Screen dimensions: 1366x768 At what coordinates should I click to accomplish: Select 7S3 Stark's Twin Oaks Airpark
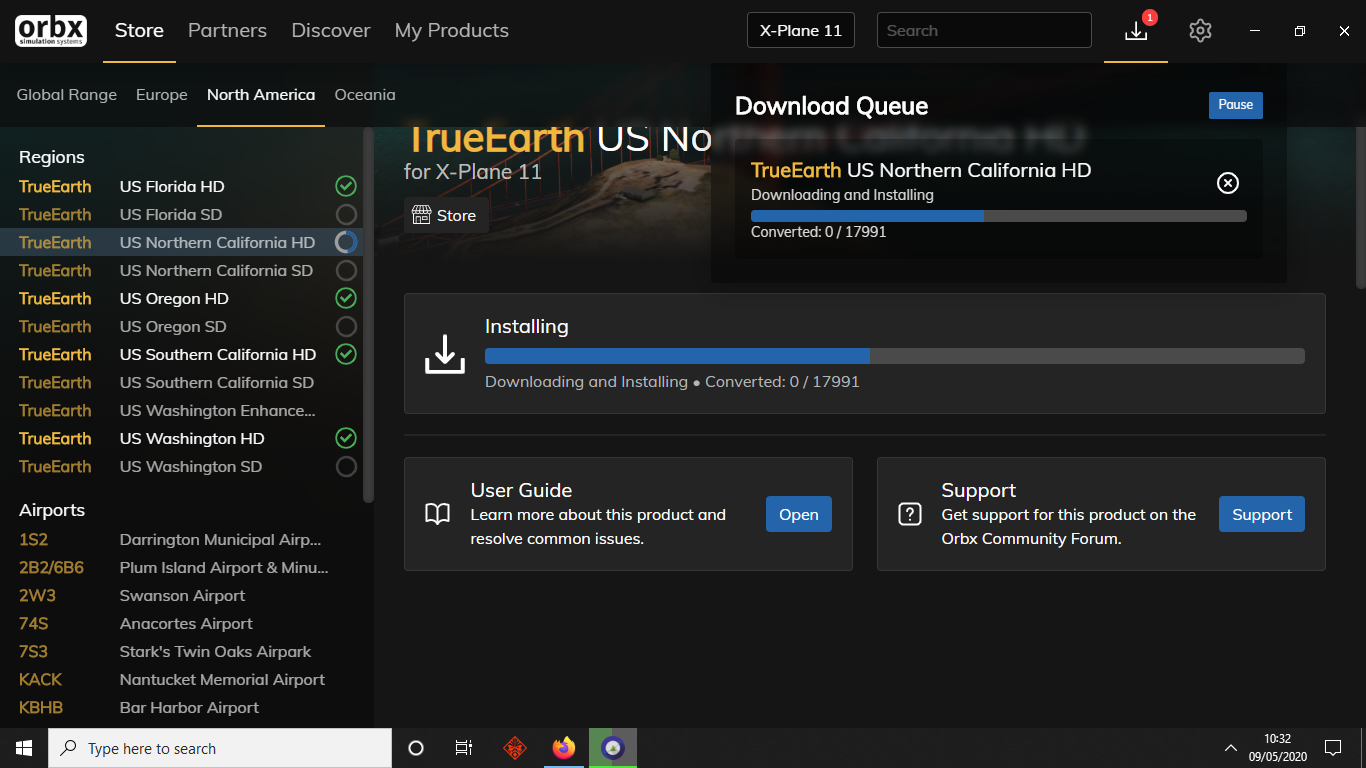tap(180, 651)
